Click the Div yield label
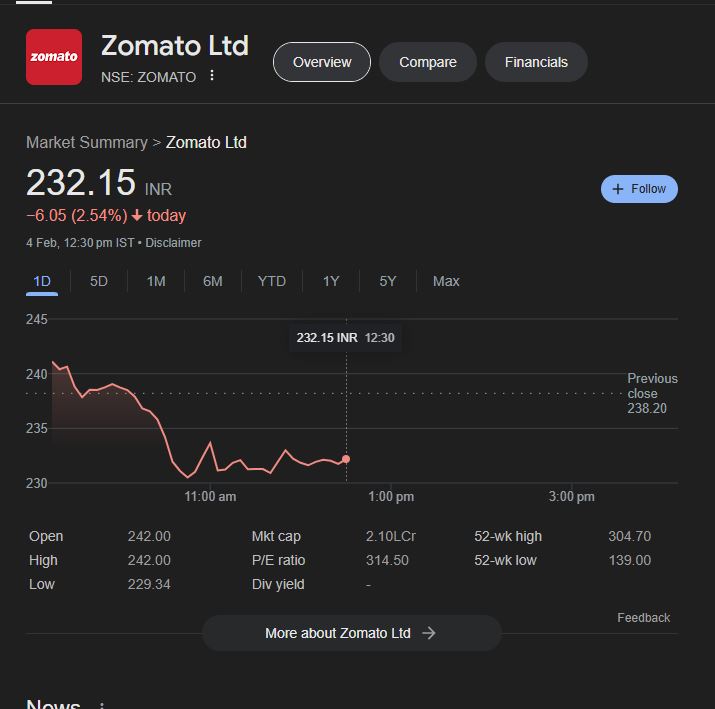715x709 pixels. tap(278, 584)
